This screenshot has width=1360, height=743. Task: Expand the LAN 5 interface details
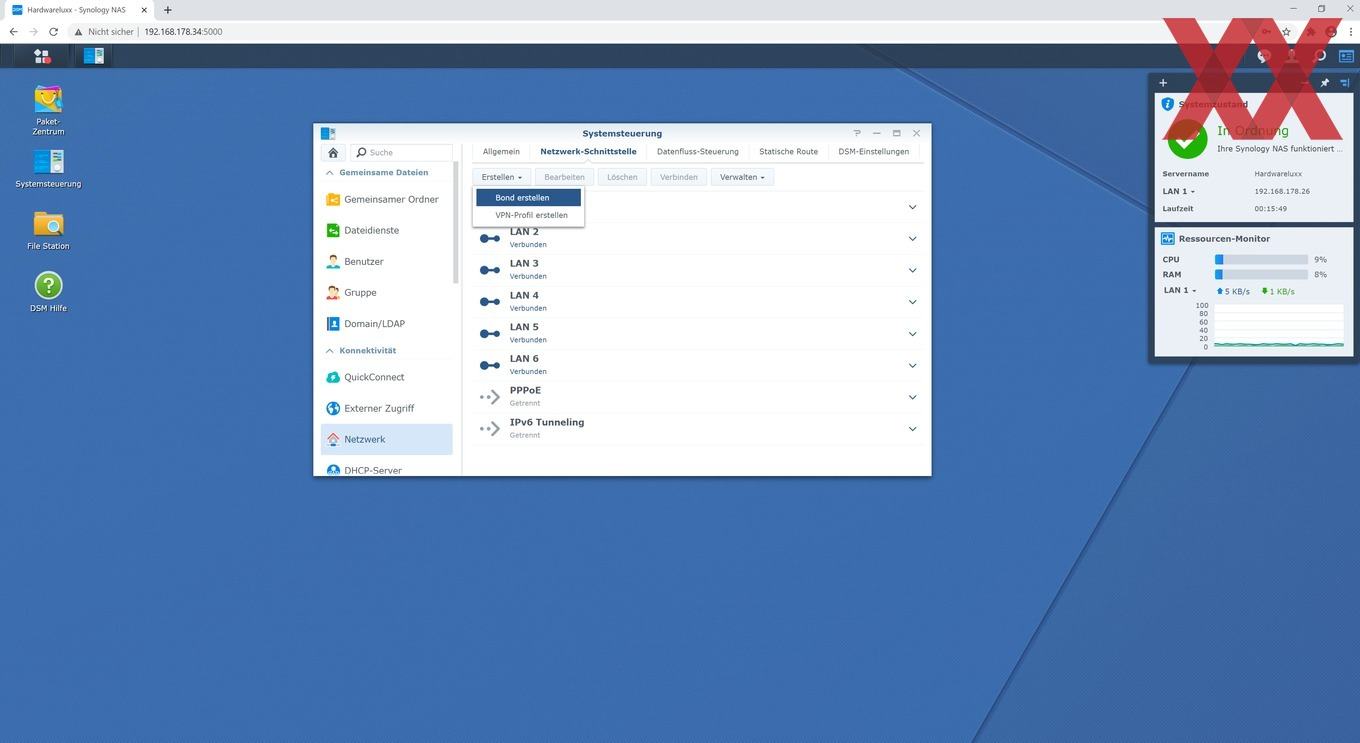912,334
